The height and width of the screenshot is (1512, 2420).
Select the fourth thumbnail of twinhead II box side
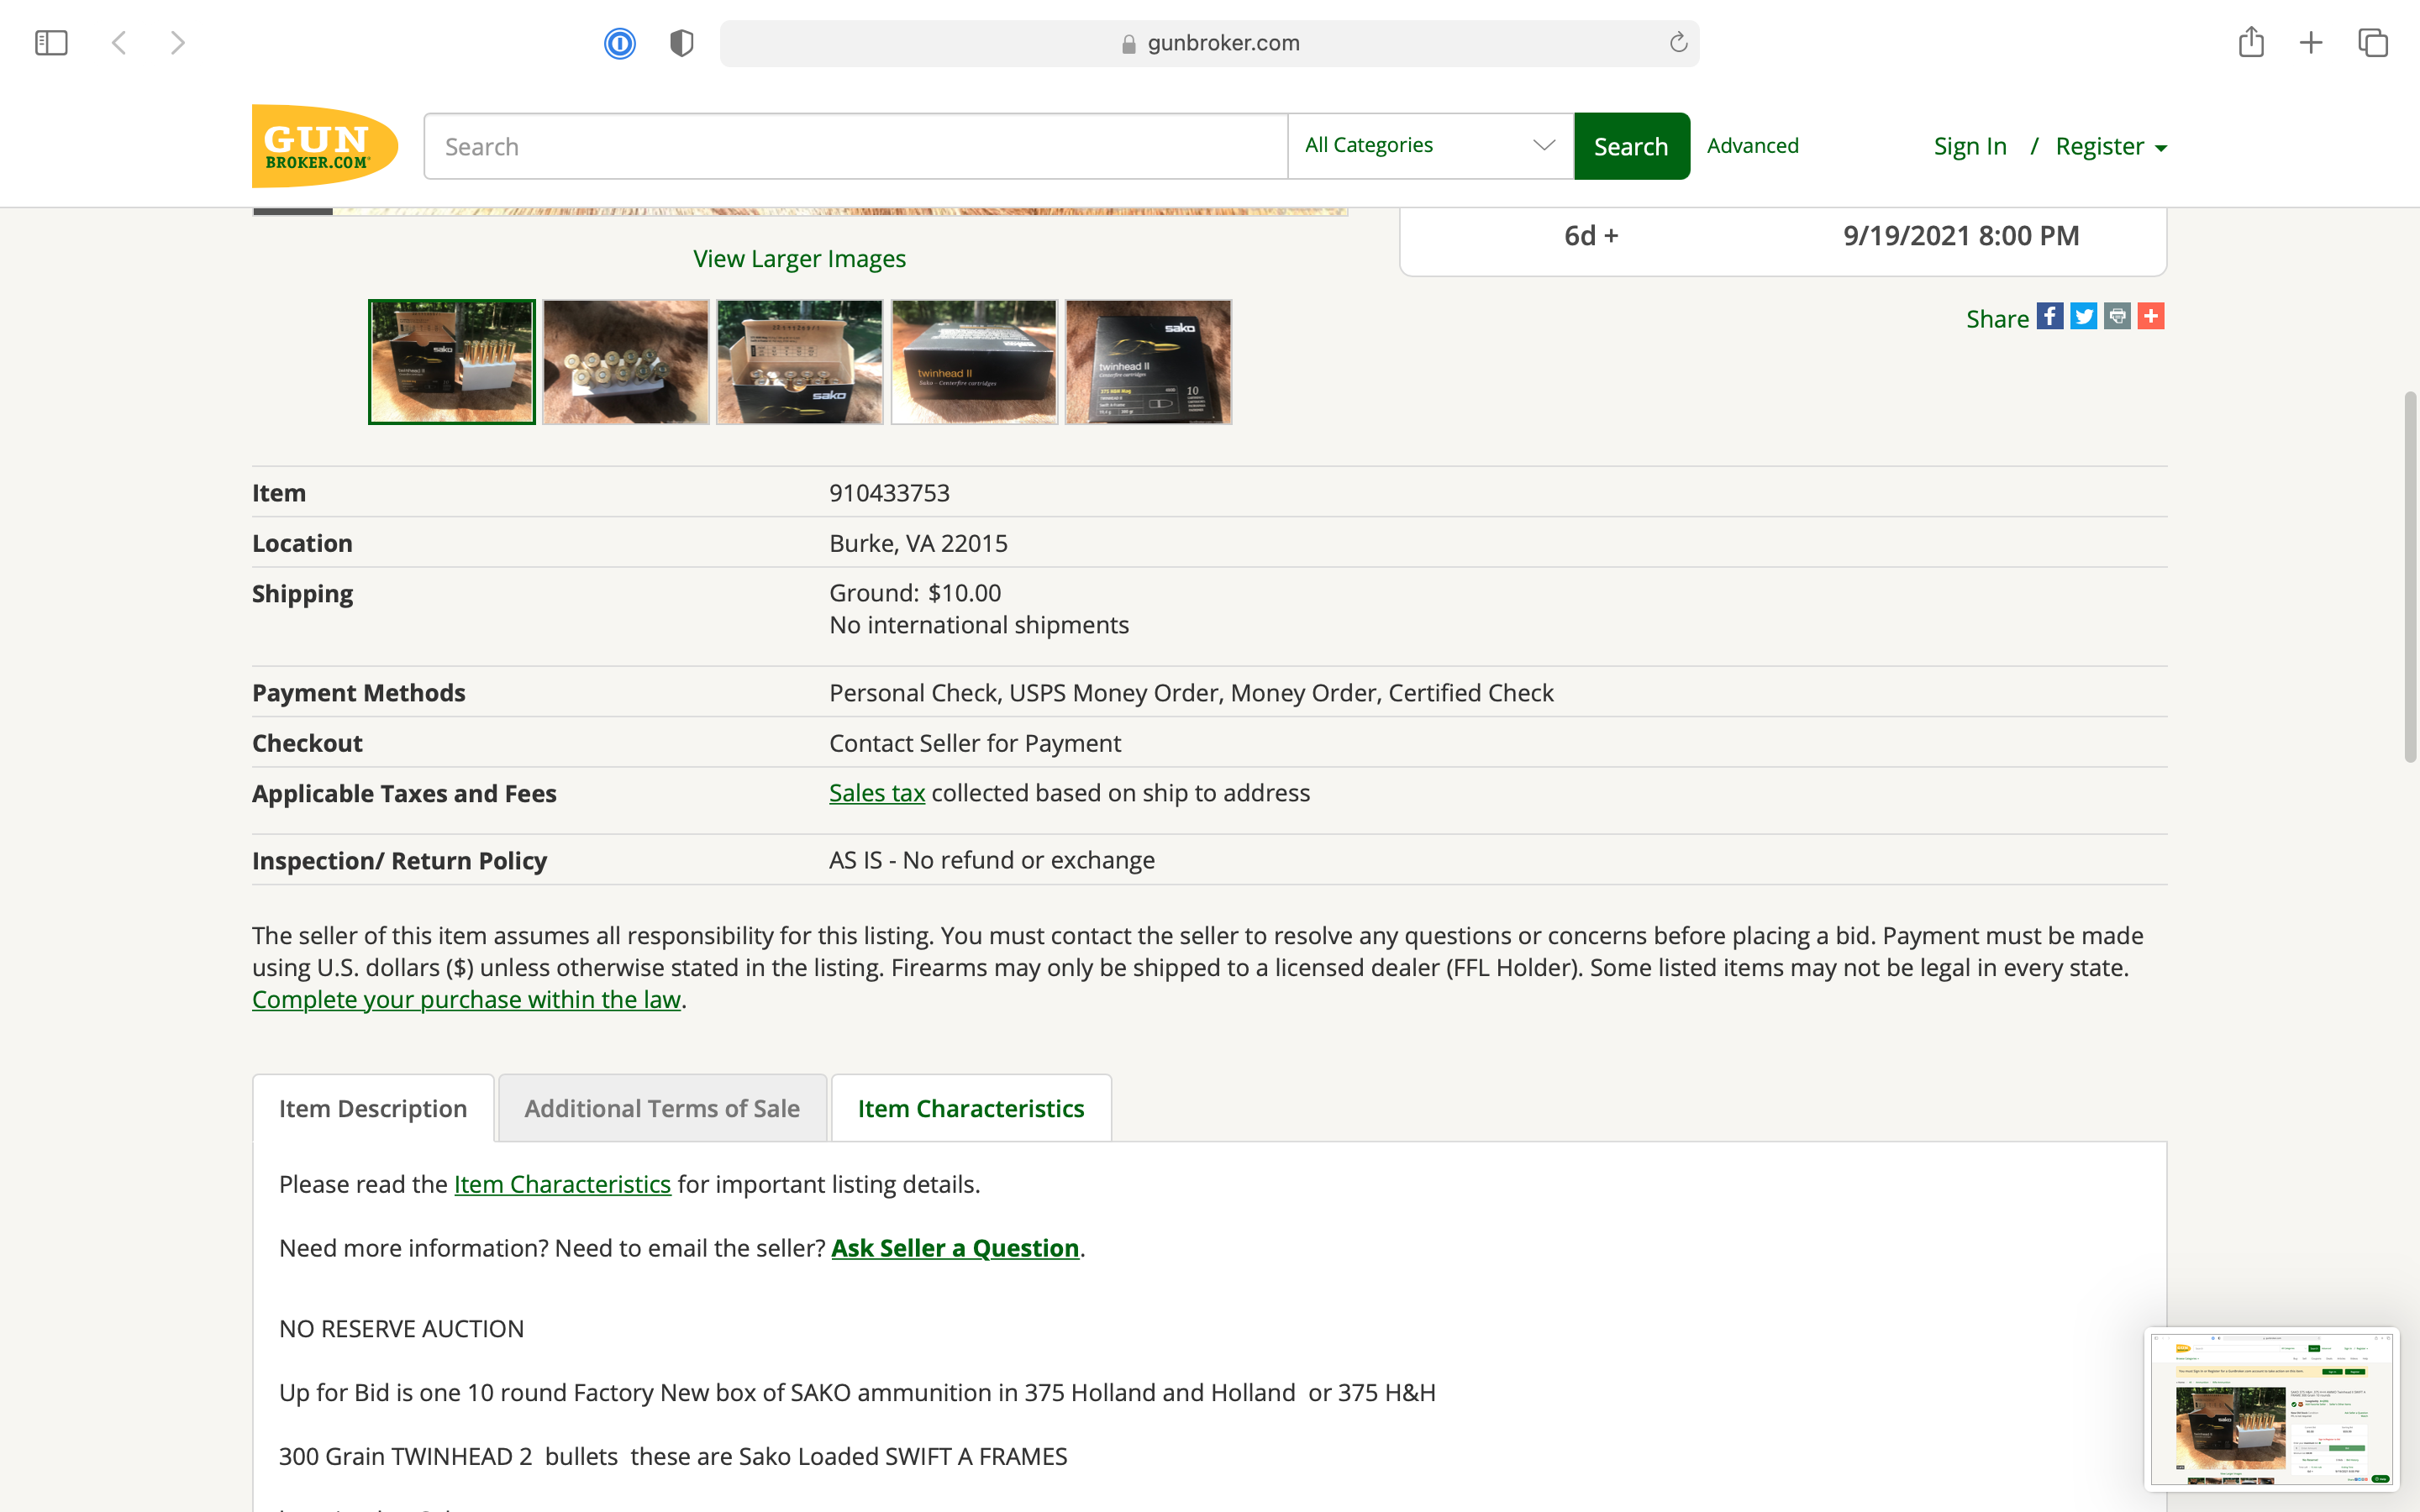click(x=974, y=362)
